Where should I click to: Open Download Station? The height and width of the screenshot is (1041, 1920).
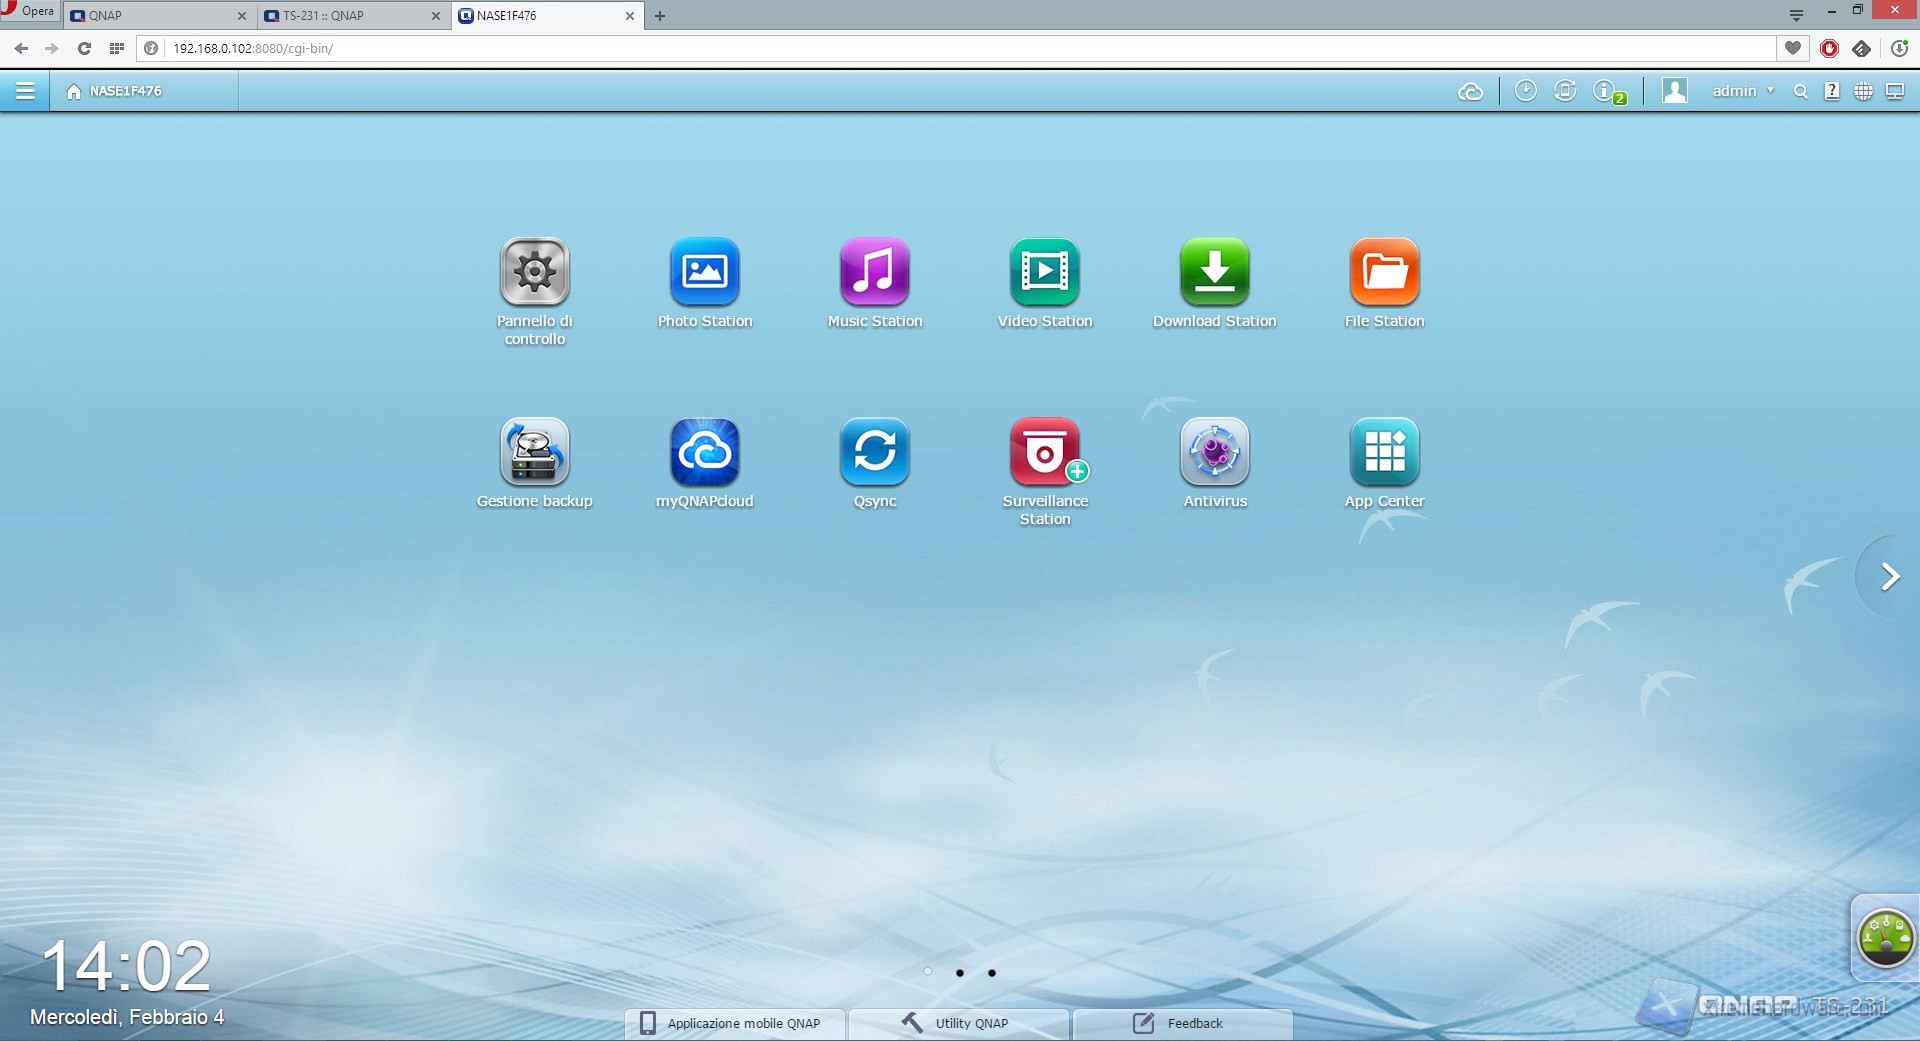pyautogui.click(x=1214, y=272)
